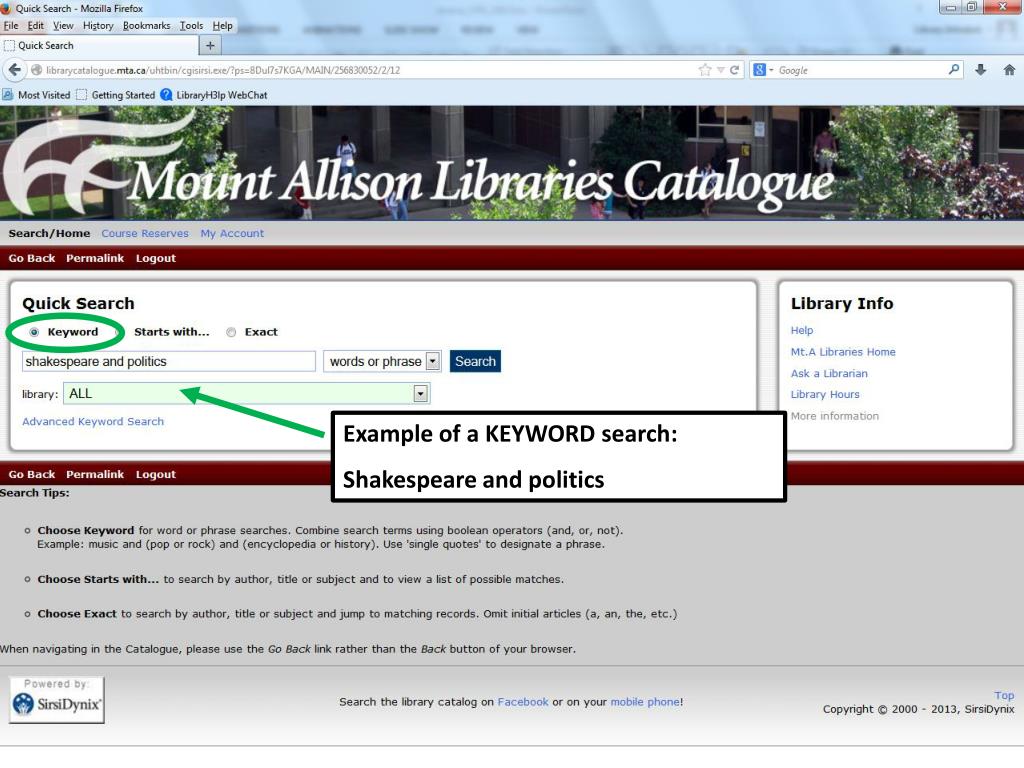Open the Mt.A Libraries Home link
1024x768 pixels.
click(x=843, y=351)
